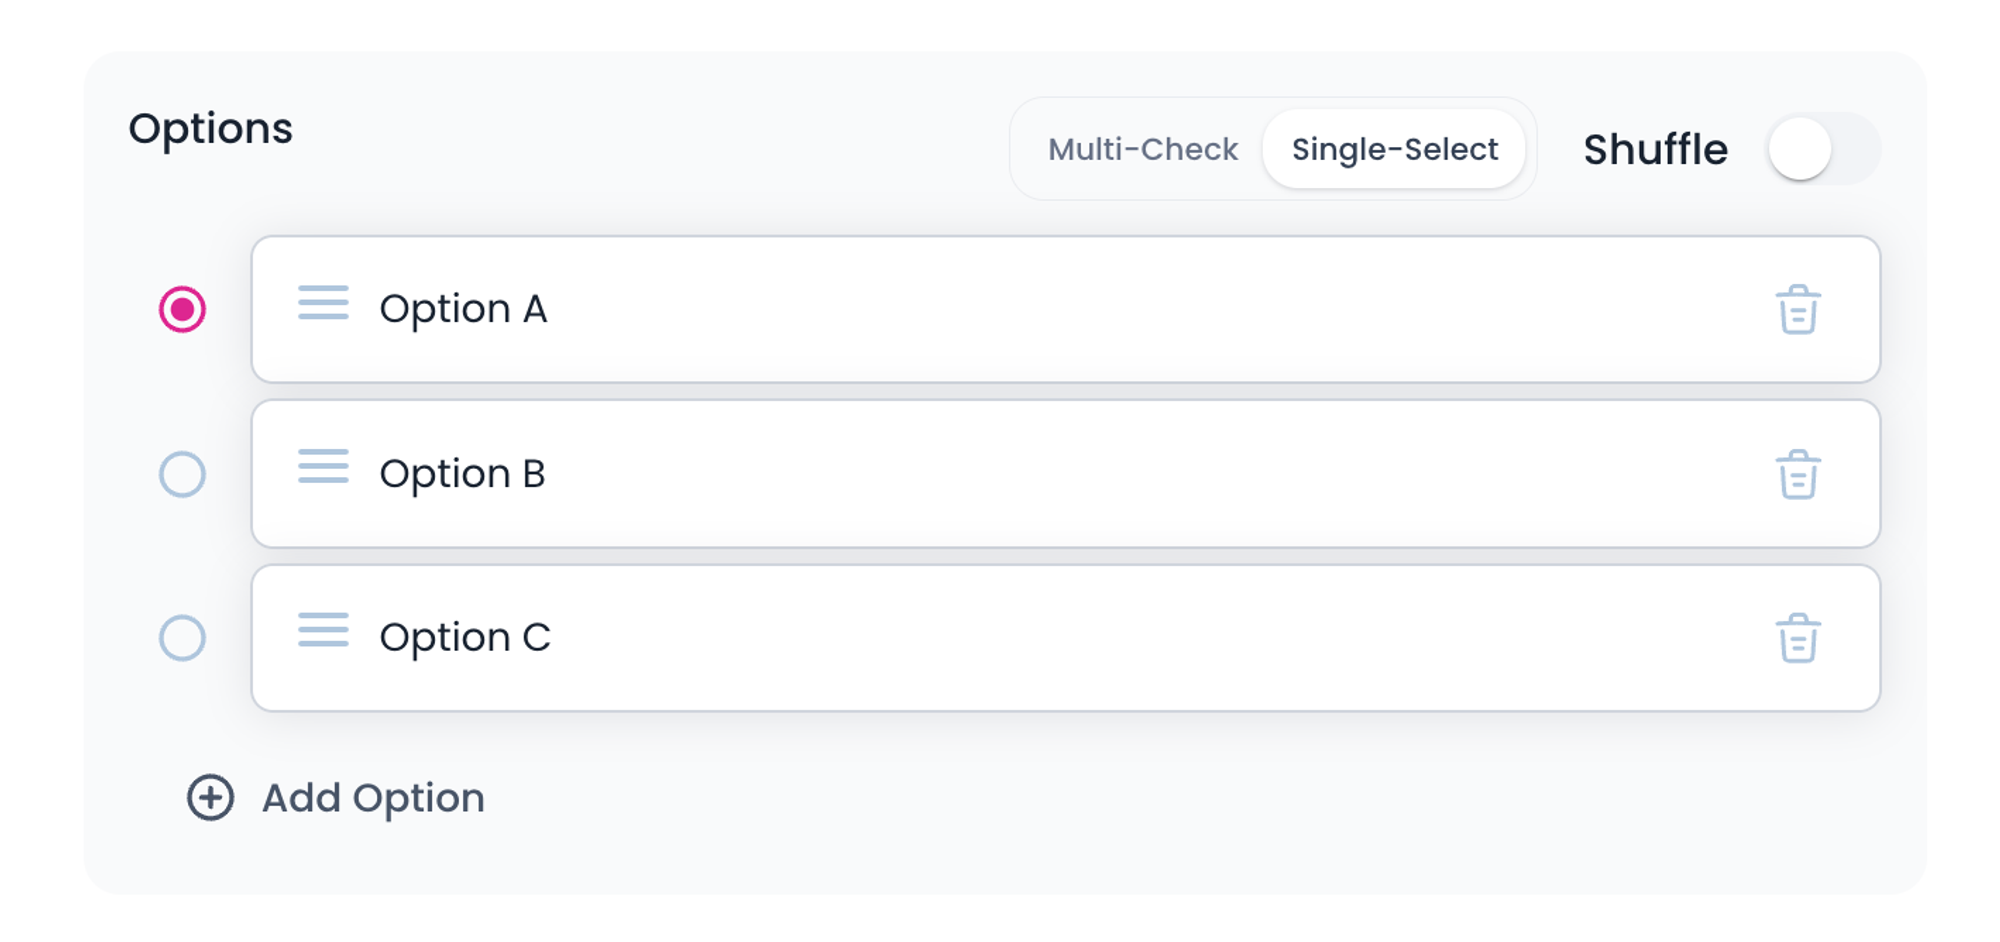Select the Single-Select tab
2000x942 pixels.
tap(1394, 149)
